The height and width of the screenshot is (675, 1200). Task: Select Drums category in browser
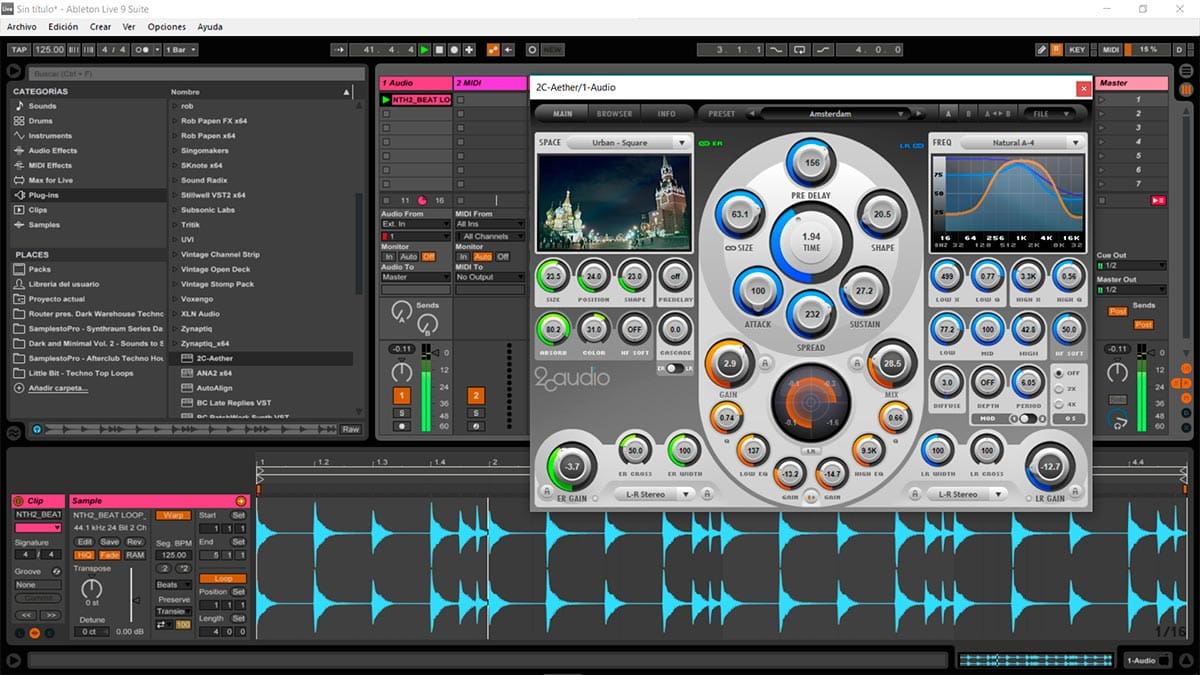41,121
